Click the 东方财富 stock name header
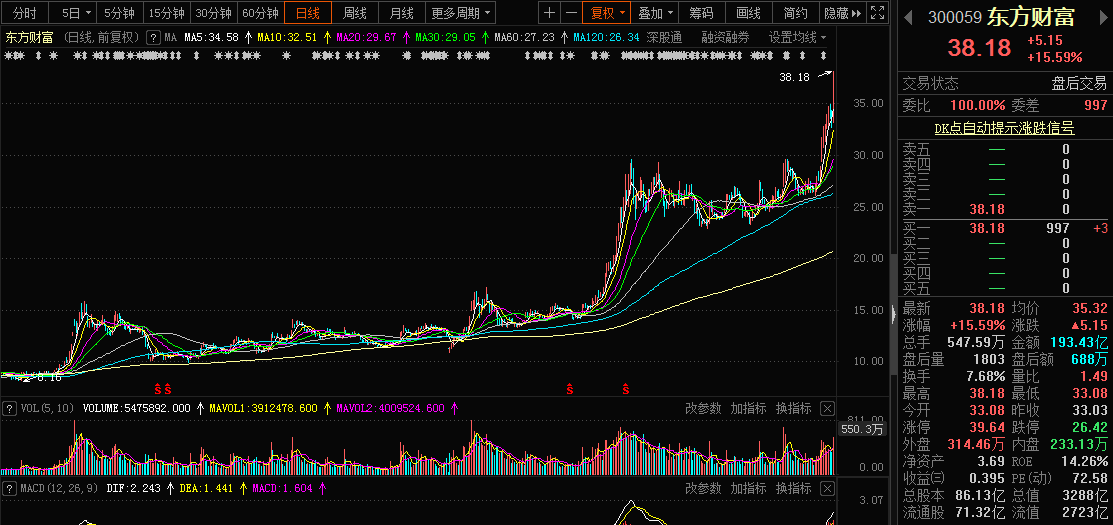The image size is (1113, 525). [1030, 17]
